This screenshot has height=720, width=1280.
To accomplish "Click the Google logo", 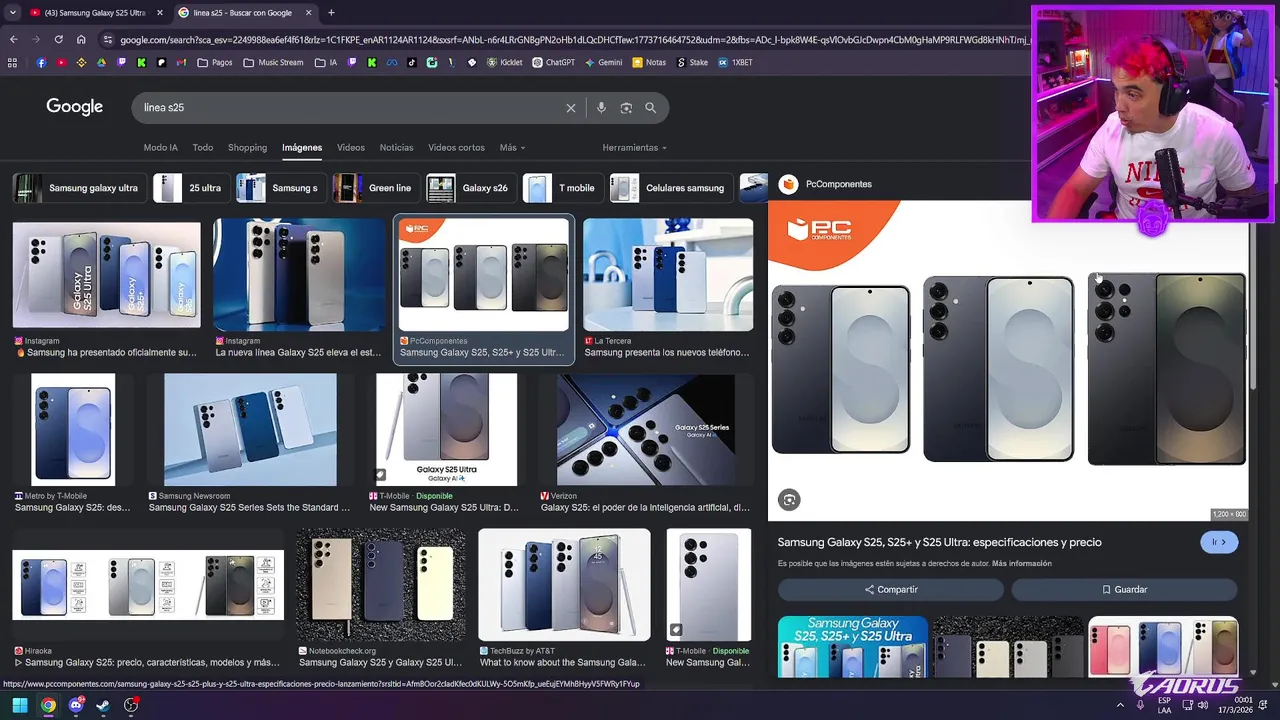I will [x=74, y=107].
